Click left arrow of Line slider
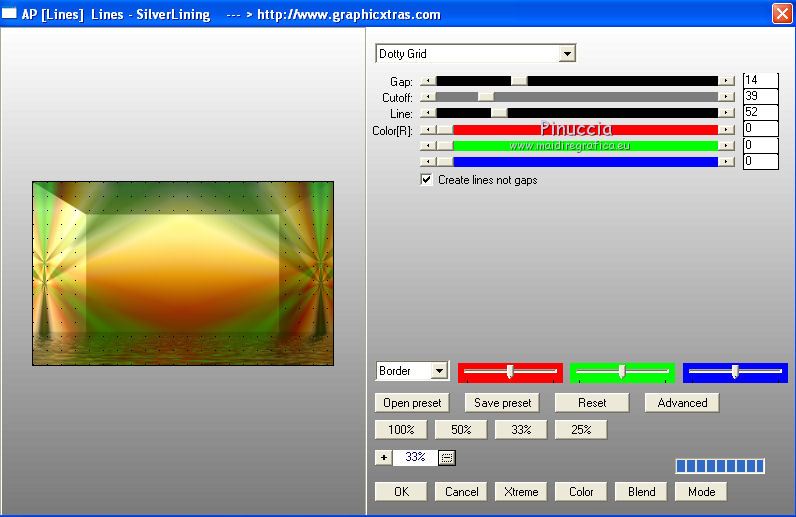Image resolution: width=796 pixels, height=517 pixels. 428,113
